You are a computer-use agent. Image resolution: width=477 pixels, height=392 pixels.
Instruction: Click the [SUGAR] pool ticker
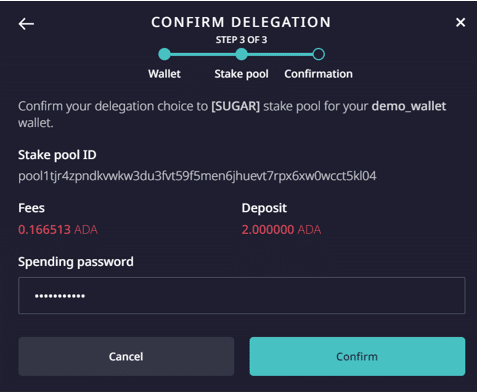click(235, 106)
